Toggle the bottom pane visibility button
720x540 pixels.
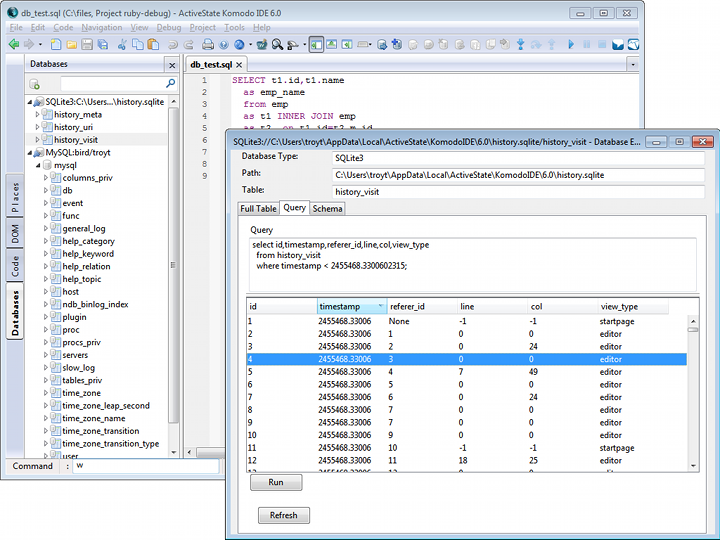click(x=331, y=45)
